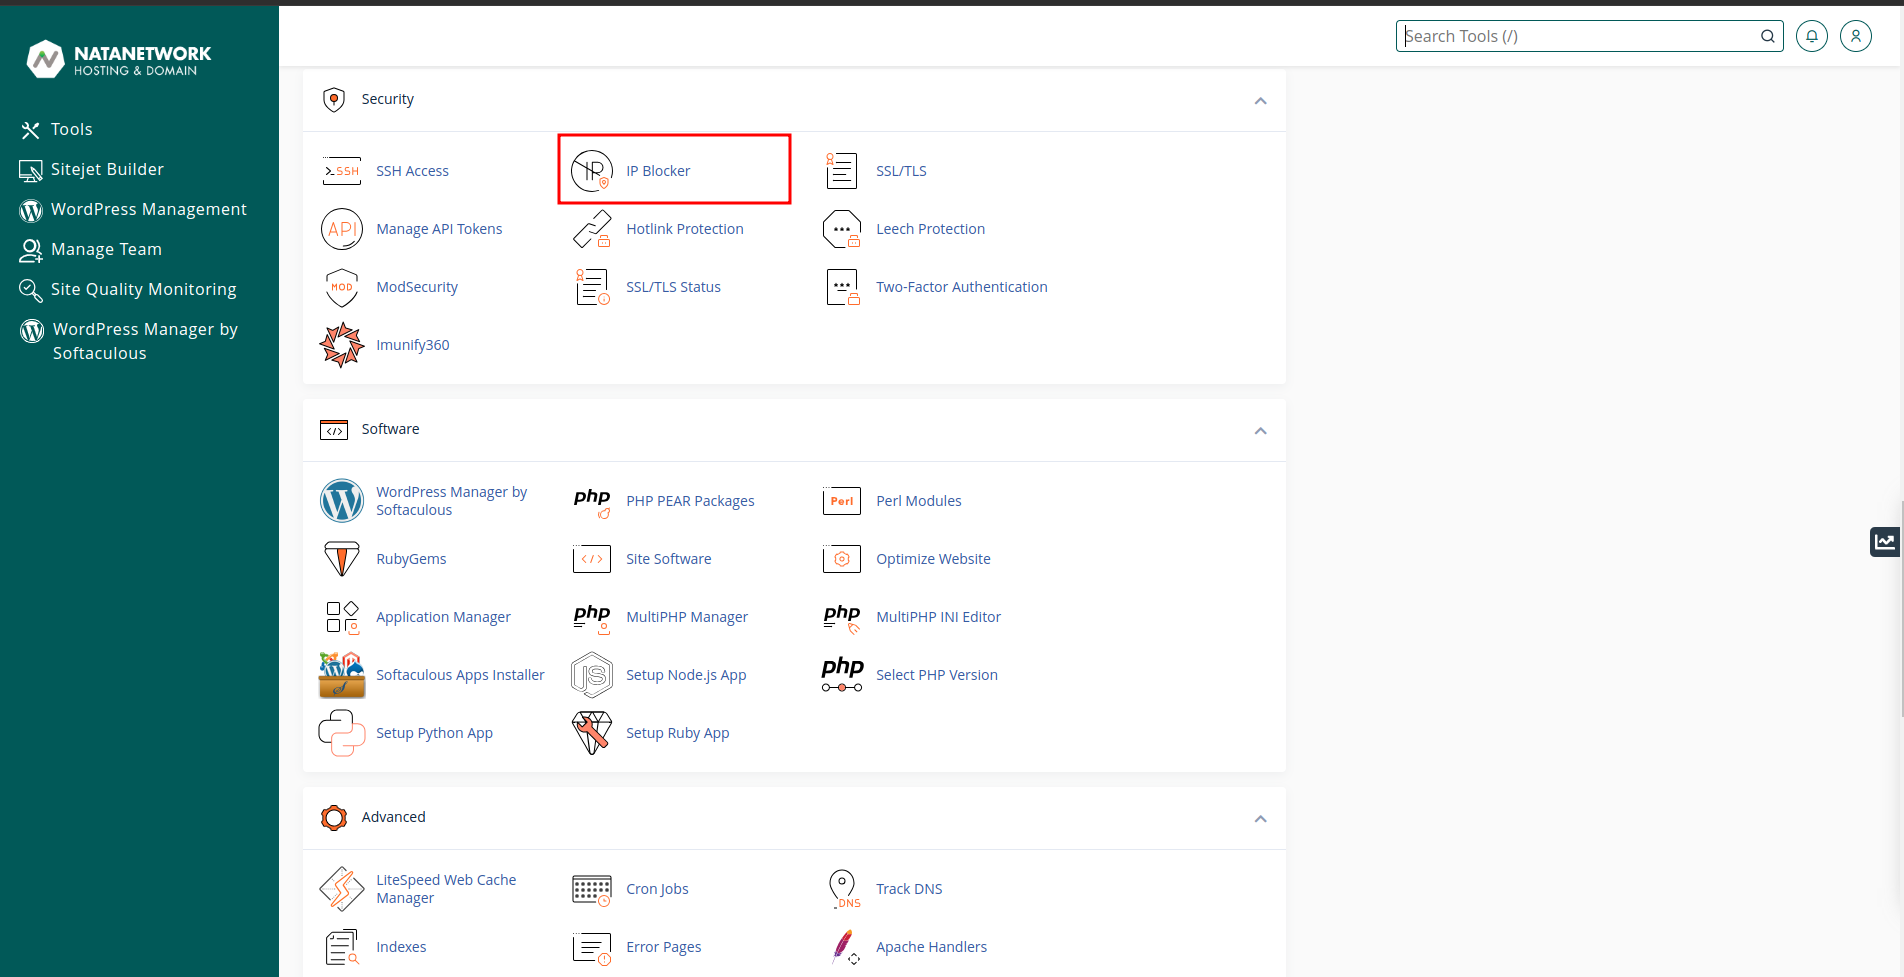The height and width of the screenshot is (977, 1904).
Task: Click the PHP PEAR Packages icon
Action: tap(592, 501)
